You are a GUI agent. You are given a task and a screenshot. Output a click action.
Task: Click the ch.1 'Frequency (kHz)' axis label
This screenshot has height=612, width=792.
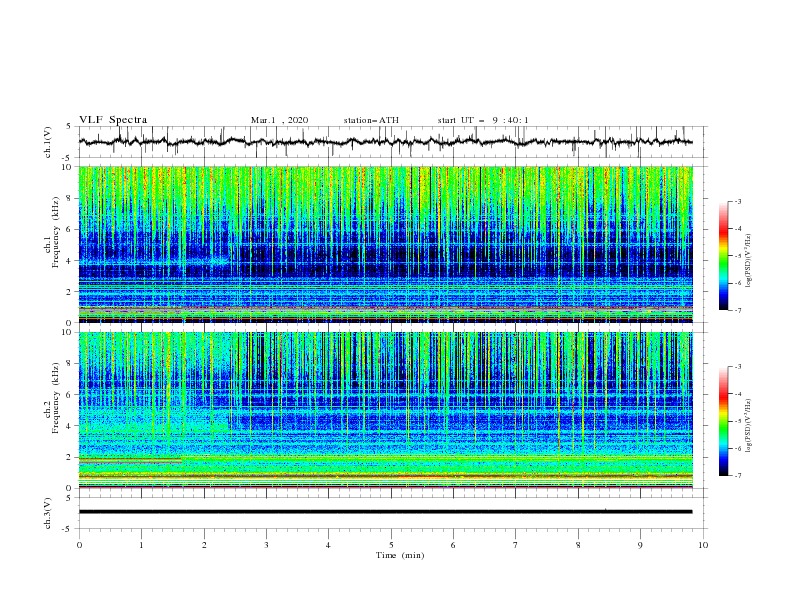[56, 232]
